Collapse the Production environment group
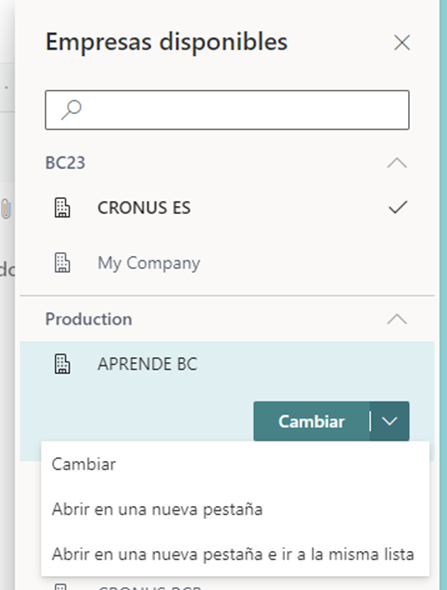This screenshot has height=590, width=447. click(x=397, y=319)
